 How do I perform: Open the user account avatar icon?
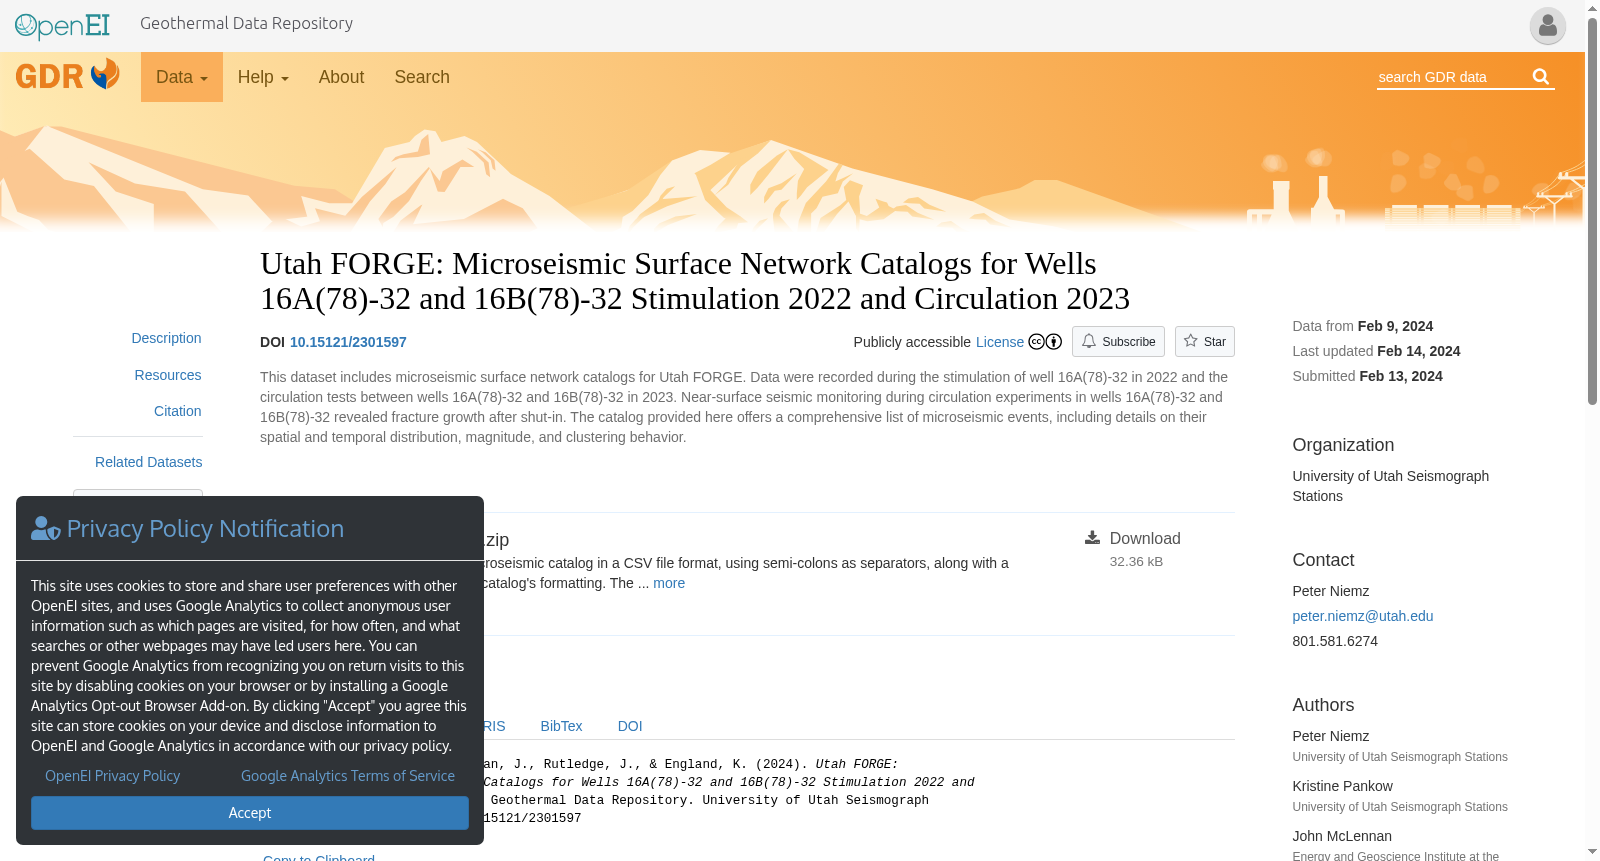[1547, 26]
